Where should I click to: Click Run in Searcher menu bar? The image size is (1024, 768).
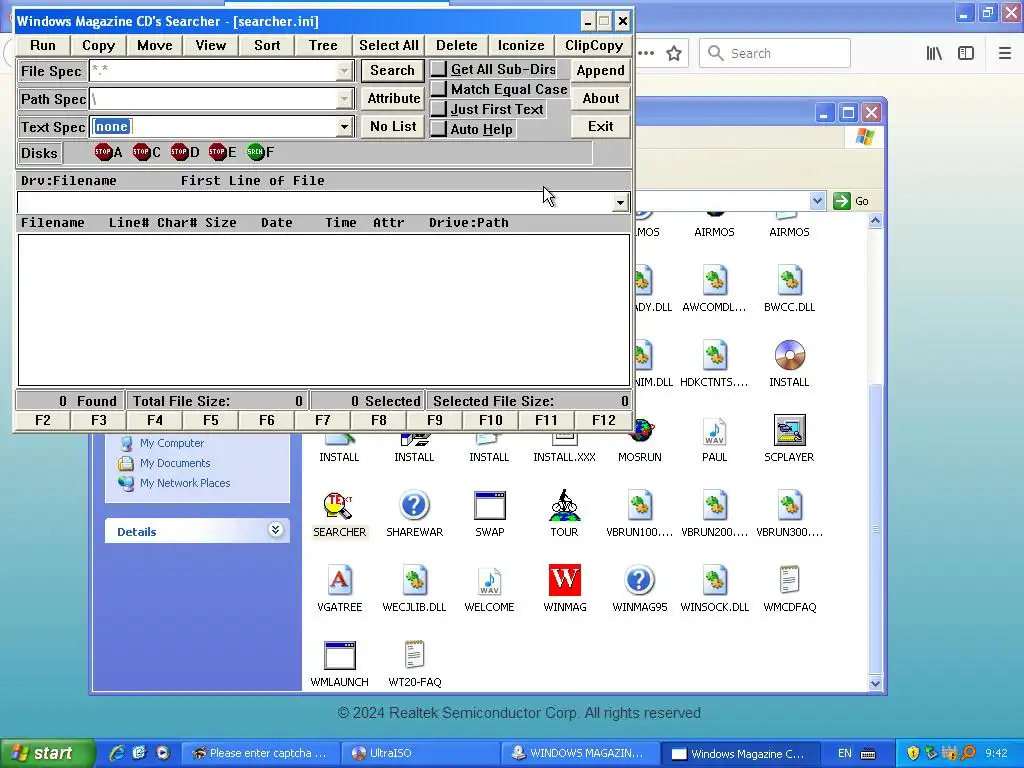42,45
